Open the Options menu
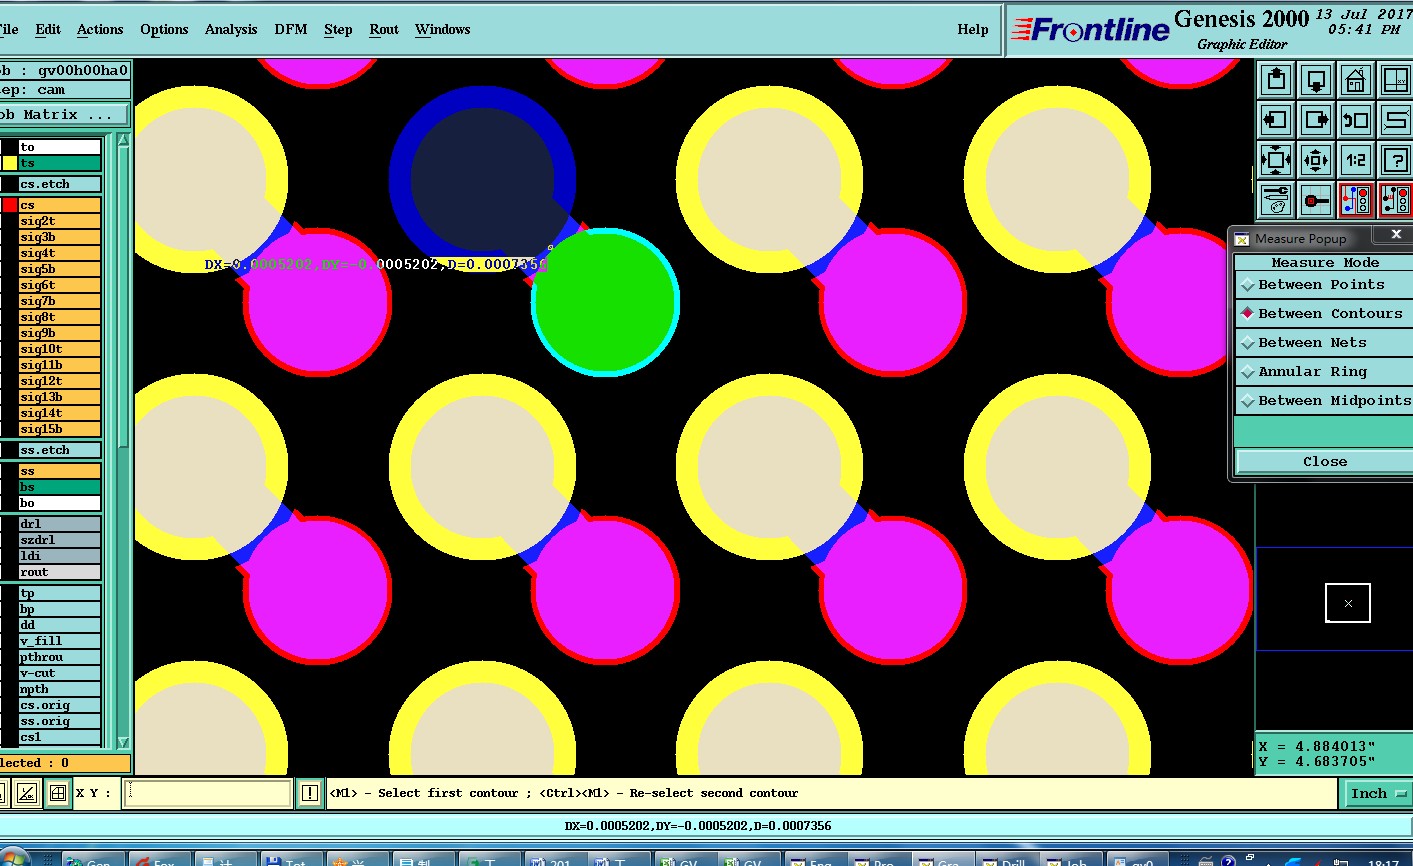Viewport: 1413px width, 866px height. pos(164,30)
